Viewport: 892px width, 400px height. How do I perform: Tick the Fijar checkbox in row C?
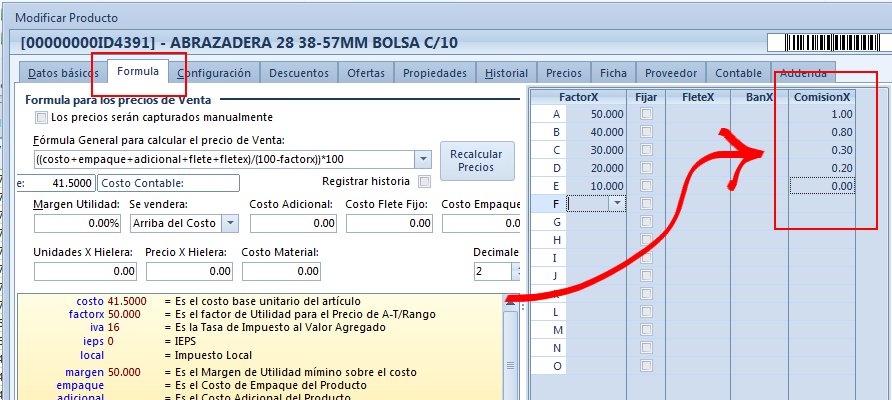[x=646, y=150]
